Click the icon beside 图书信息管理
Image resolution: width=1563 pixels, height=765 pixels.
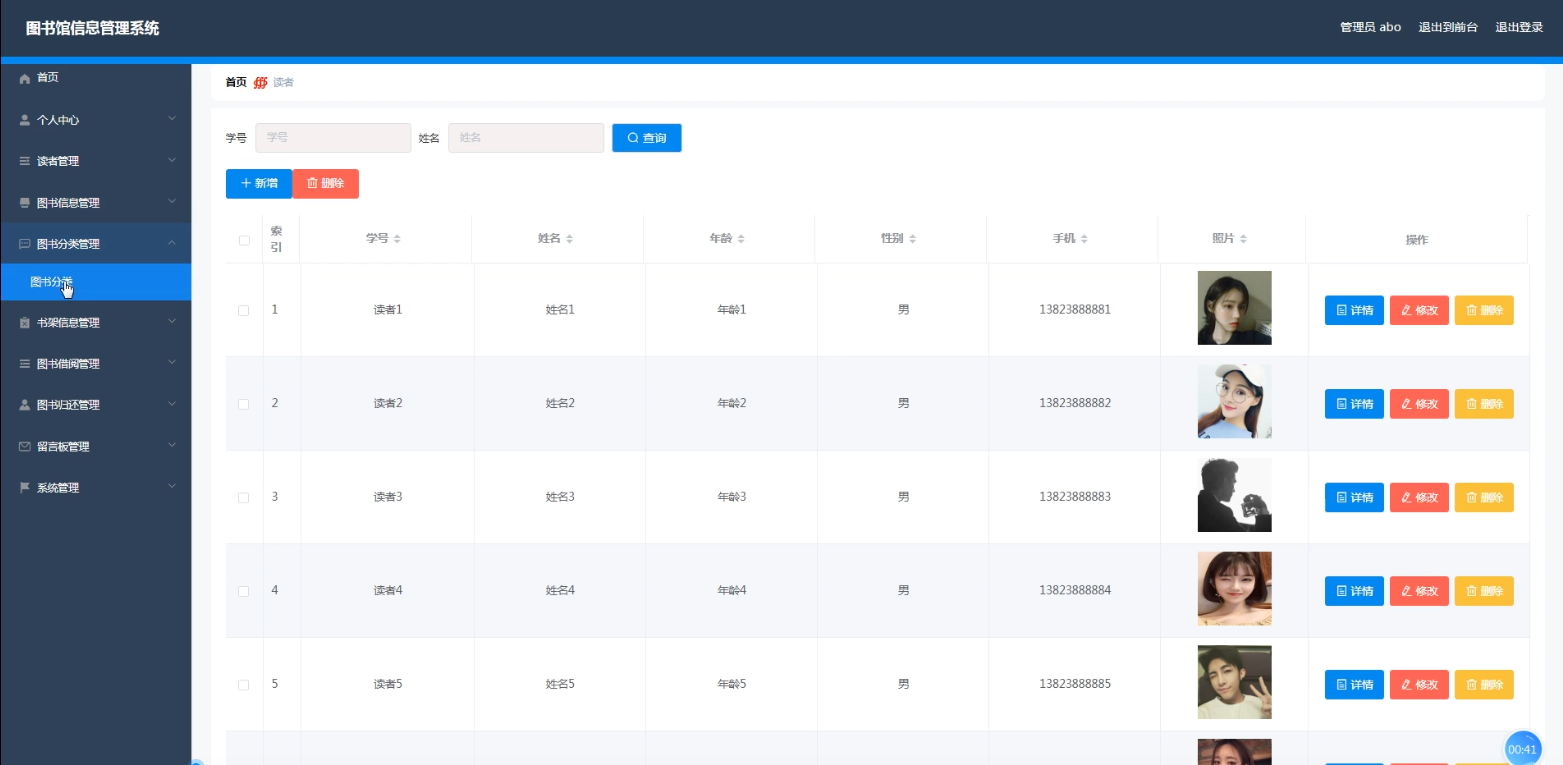coord(25,203)
